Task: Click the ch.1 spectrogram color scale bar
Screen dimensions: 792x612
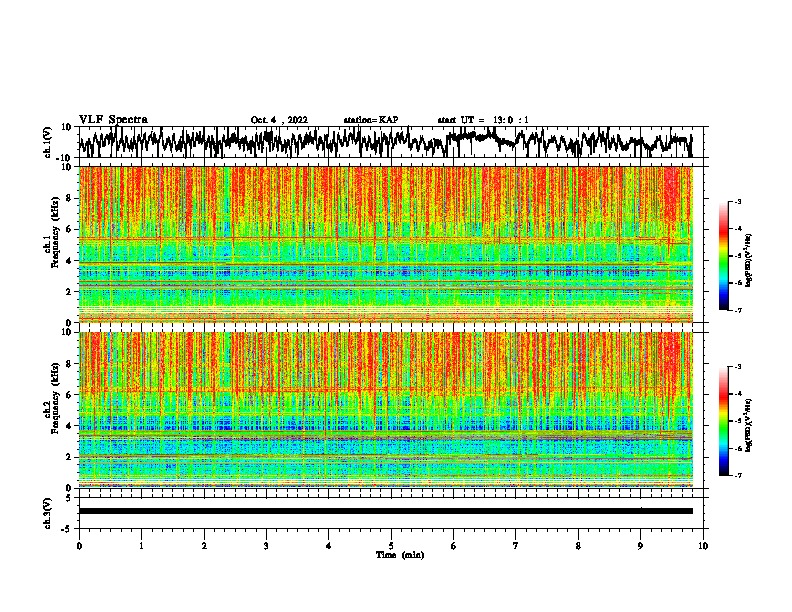Action: [724, 256]
